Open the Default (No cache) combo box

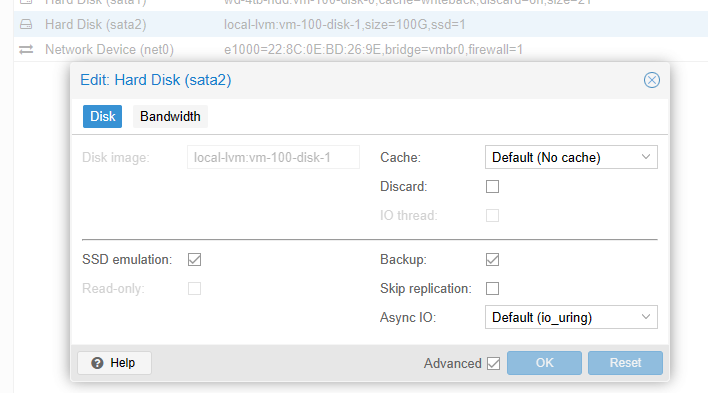[571, 157]
